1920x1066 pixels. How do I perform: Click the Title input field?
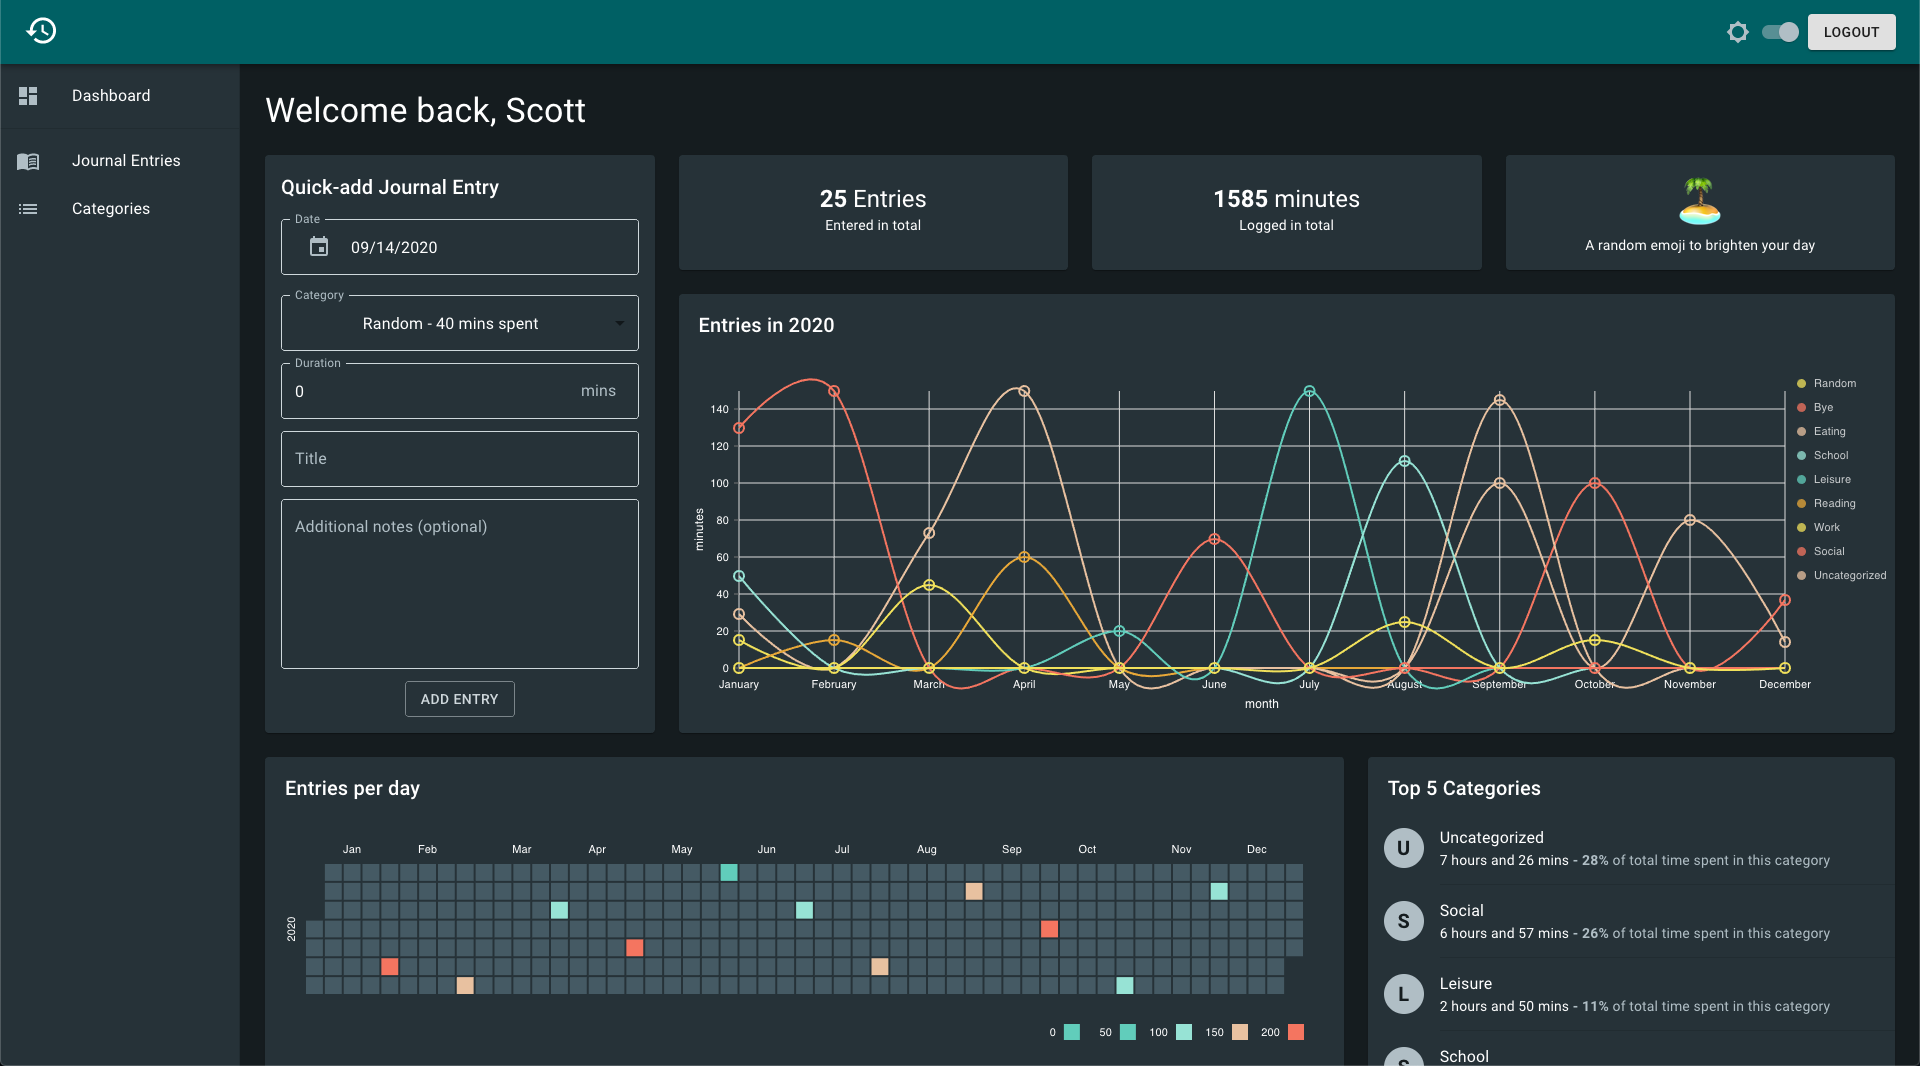[460, 459]
